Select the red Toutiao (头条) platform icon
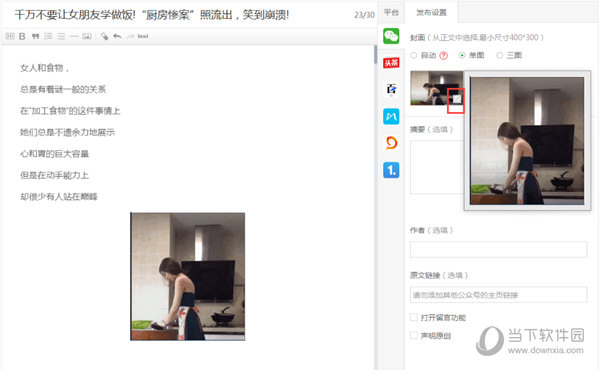 (391, 63)
